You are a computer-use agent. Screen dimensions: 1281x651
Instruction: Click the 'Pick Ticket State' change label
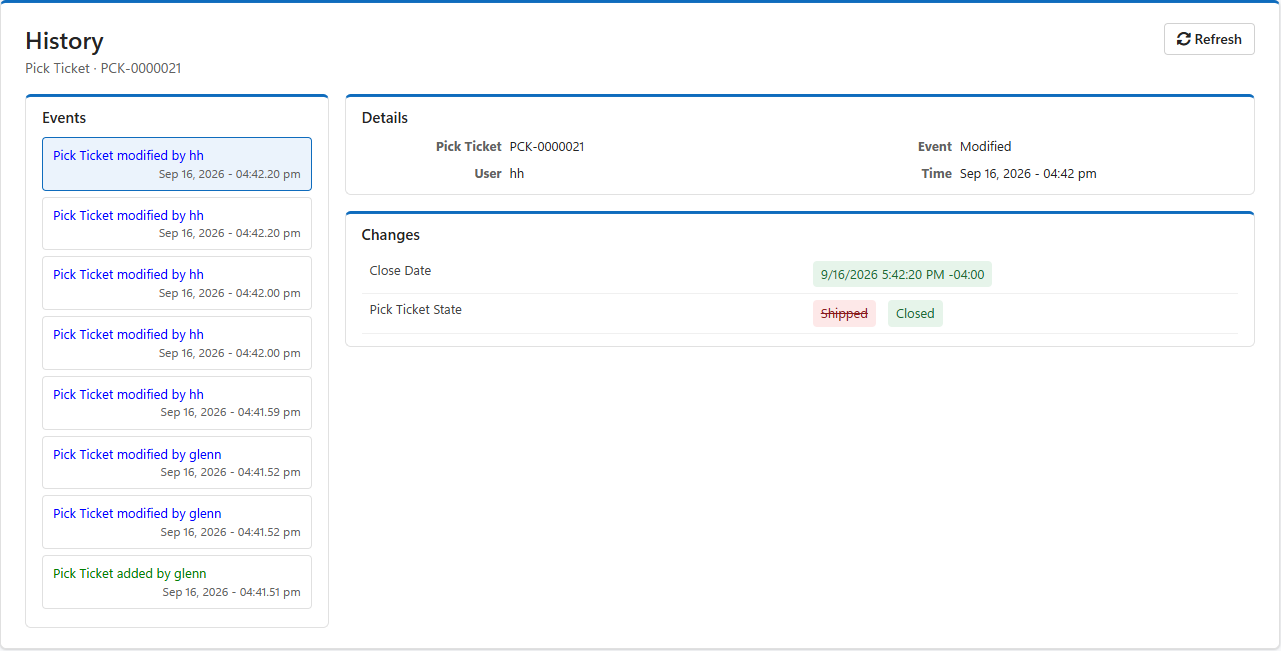pos(416,310)
